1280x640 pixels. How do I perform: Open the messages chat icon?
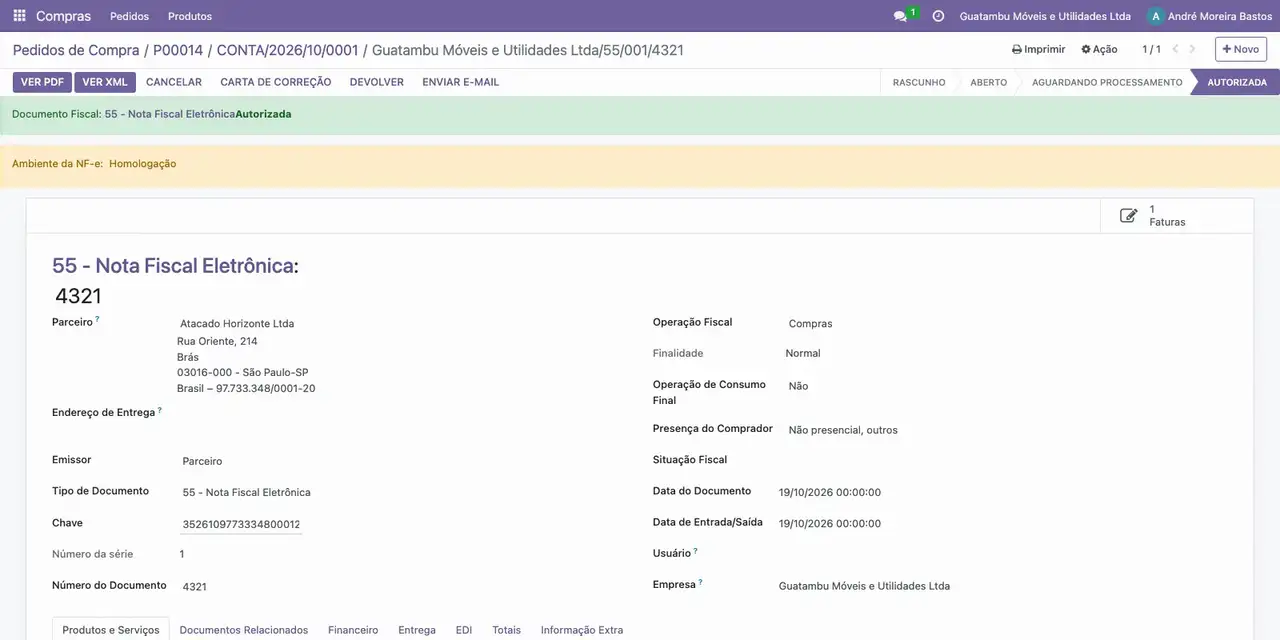(900, 16)
